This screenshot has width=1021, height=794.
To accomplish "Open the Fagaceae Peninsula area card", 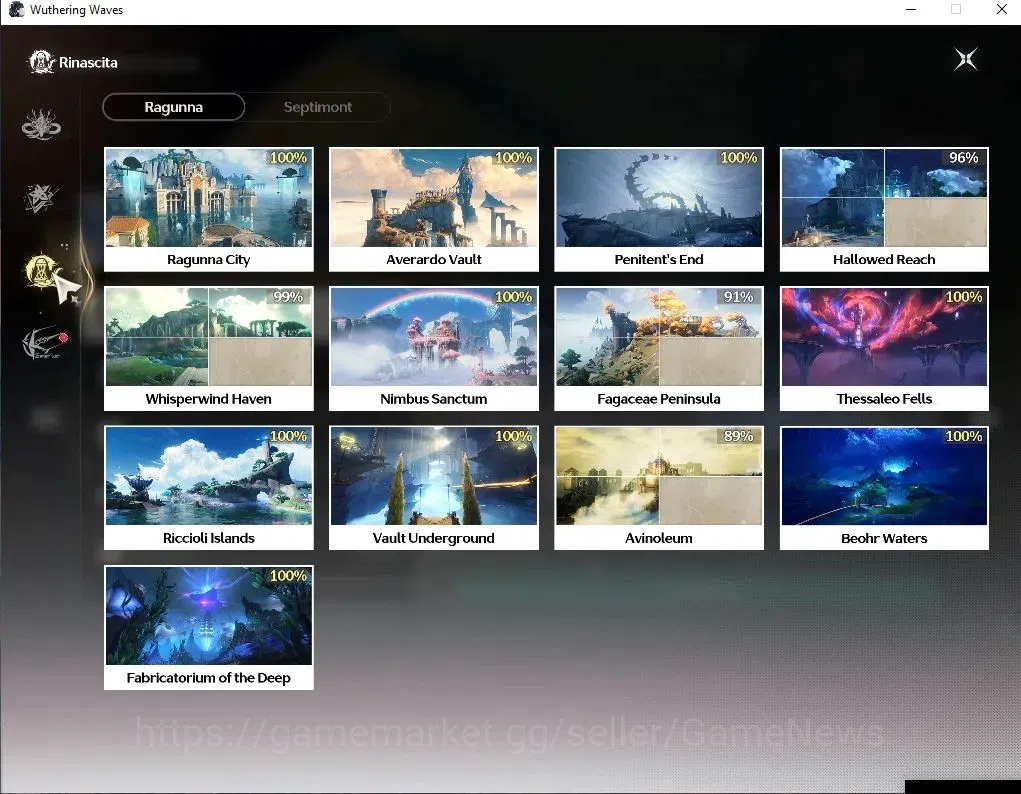I will [x=659, y=348].
